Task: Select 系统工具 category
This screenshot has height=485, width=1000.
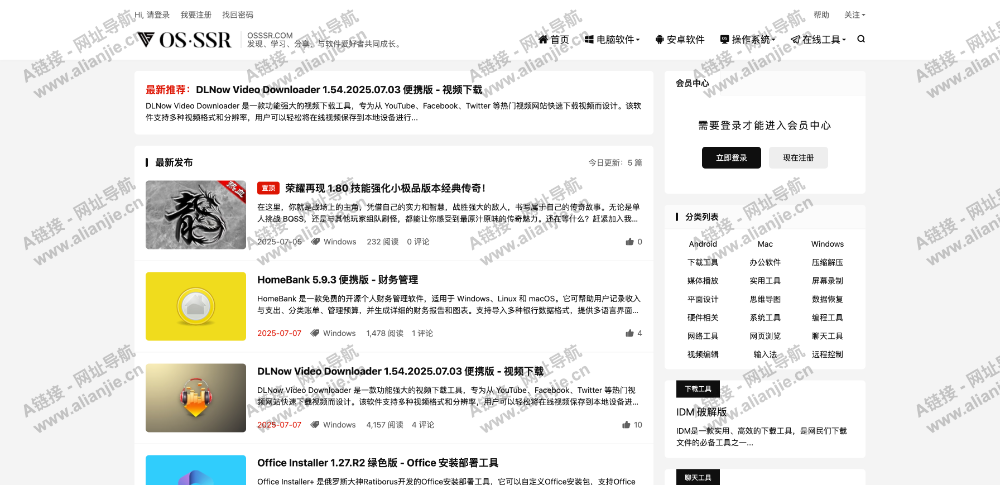Action: pyautogui.click(x=765, y=318)
